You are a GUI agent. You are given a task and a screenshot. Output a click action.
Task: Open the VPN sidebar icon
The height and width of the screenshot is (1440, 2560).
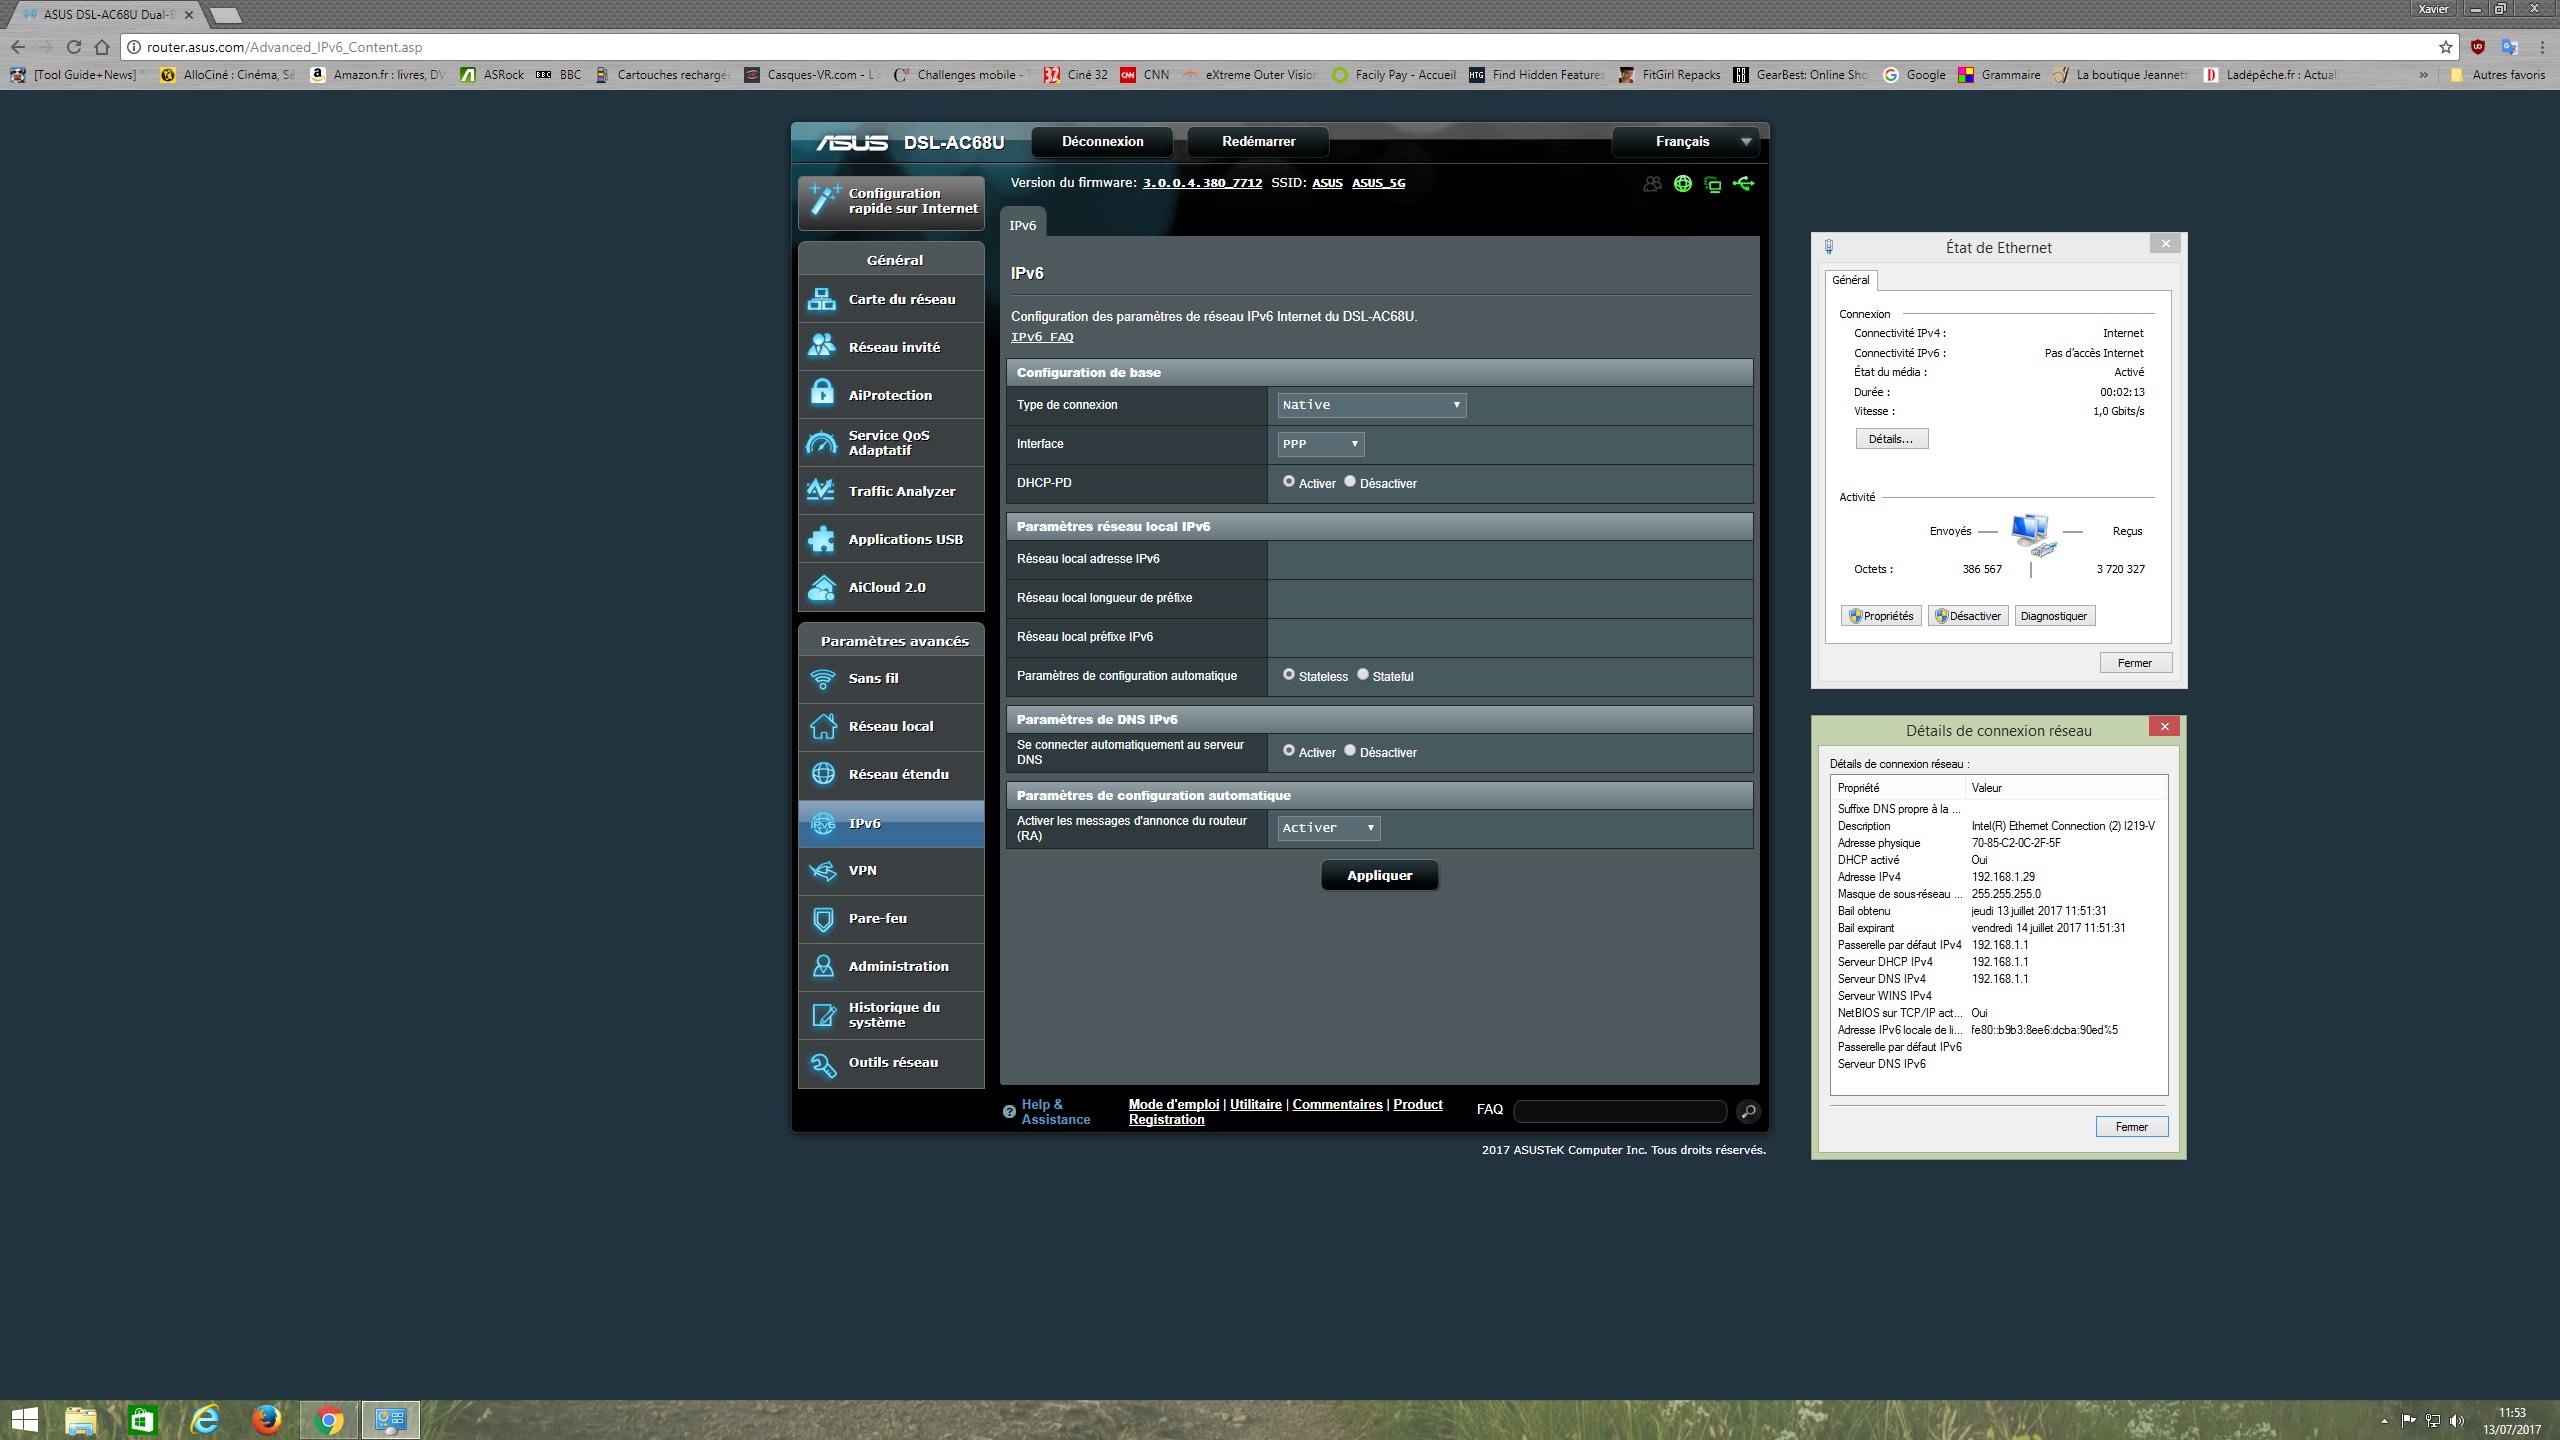click(x=823, y=870)
